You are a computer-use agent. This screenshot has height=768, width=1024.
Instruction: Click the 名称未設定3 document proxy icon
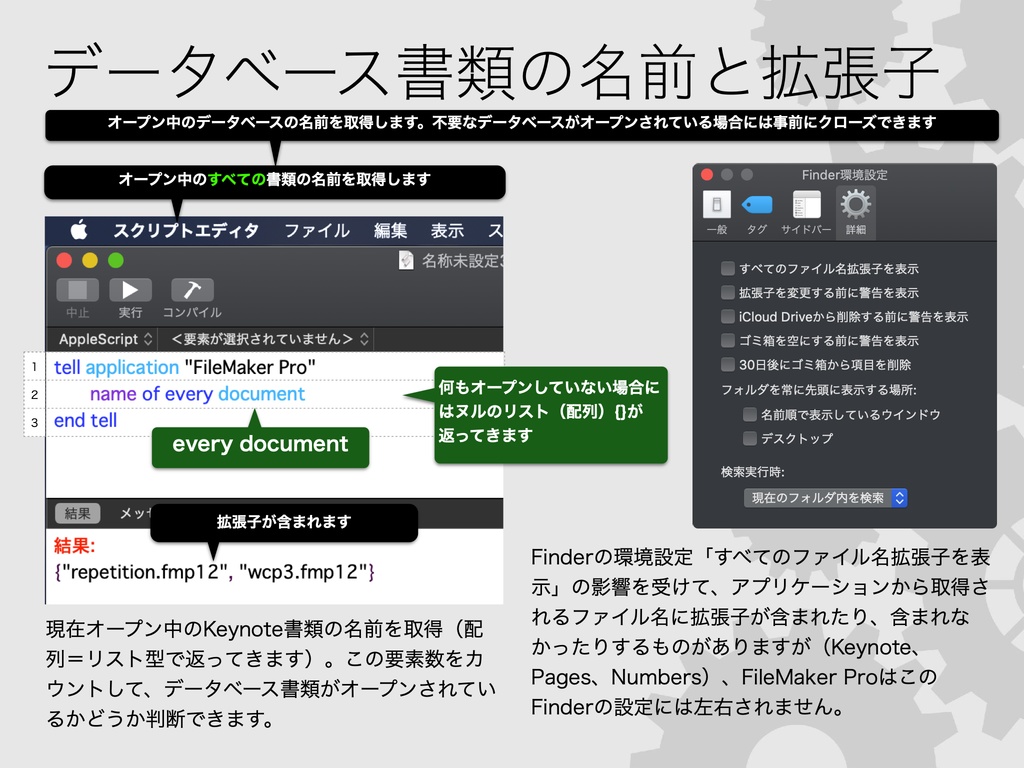coord(406,260)
